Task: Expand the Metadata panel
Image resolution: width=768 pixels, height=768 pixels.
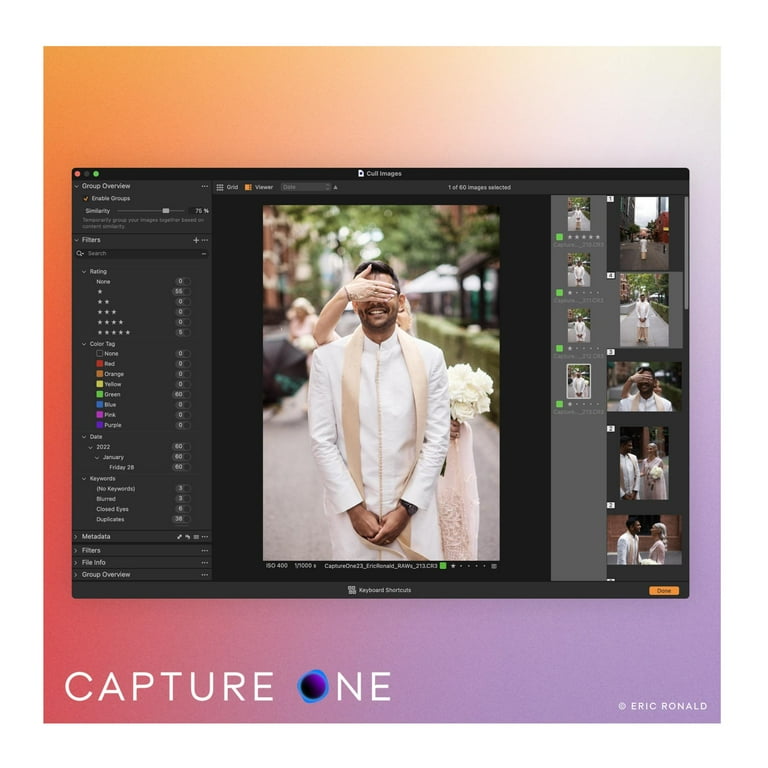Action: pyautogui.click(x=76, y=537)
